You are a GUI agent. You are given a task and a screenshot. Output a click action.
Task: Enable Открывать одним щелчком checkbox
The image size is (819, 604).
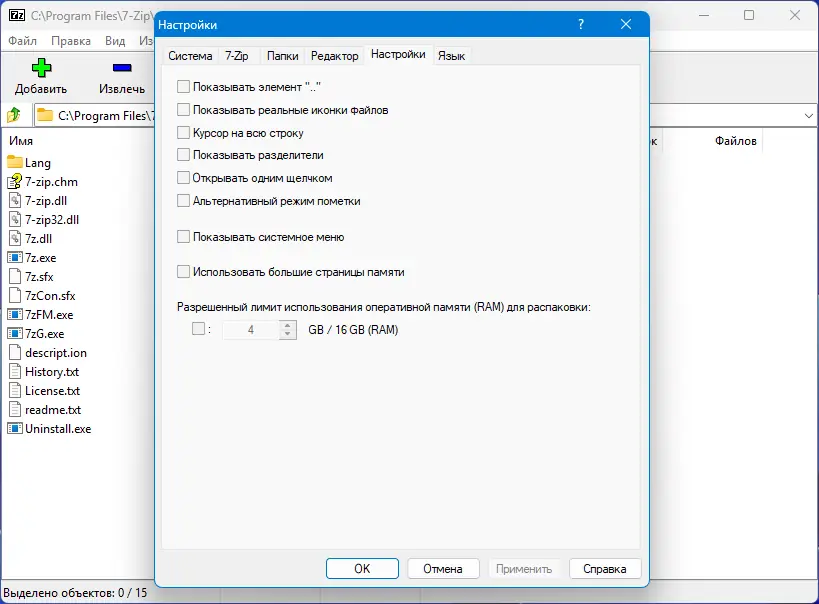pyautogui.click(x=183, y=177)
